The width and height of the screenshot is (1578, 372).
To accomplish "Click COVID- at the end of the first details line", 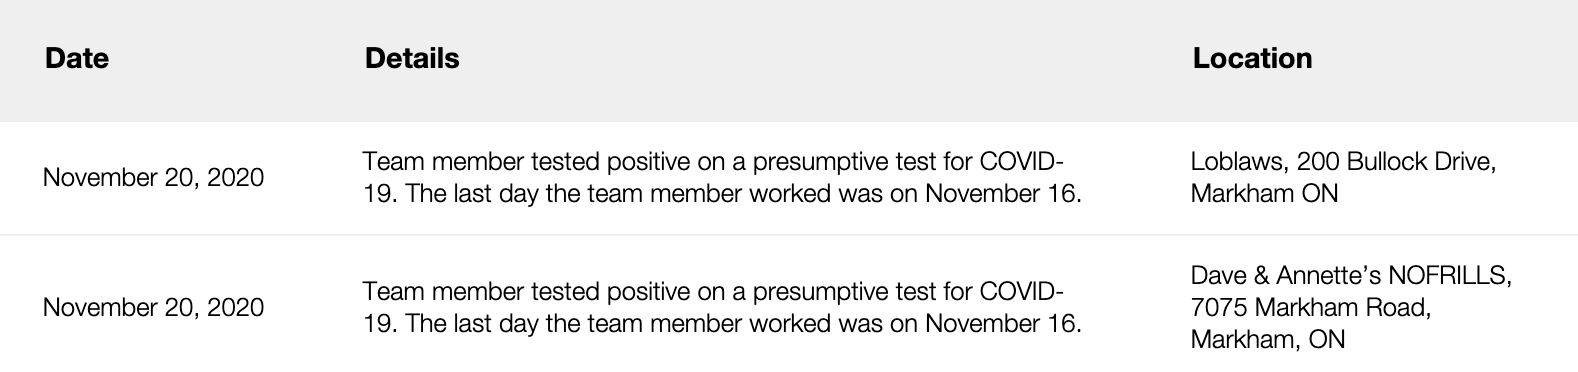I will (x=1021, y=162).
